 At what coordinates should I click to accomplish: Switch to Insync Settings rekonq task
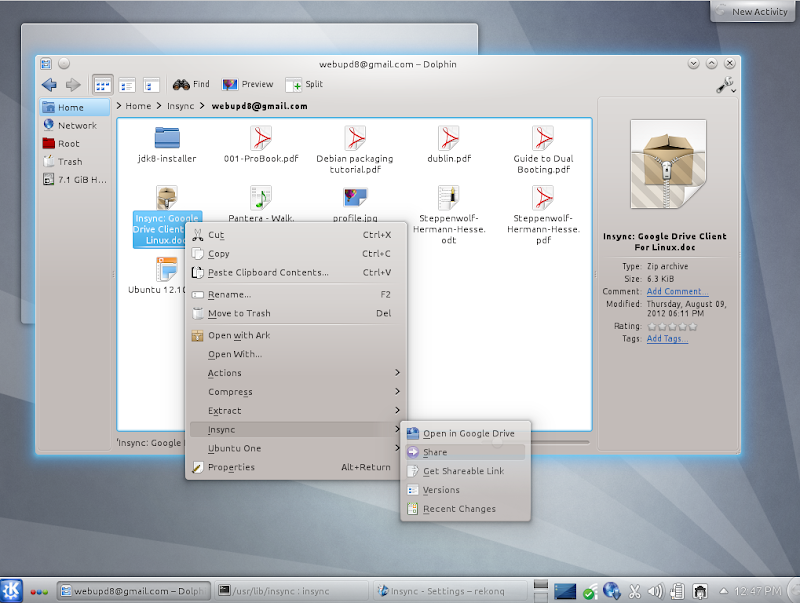(450, 591)
